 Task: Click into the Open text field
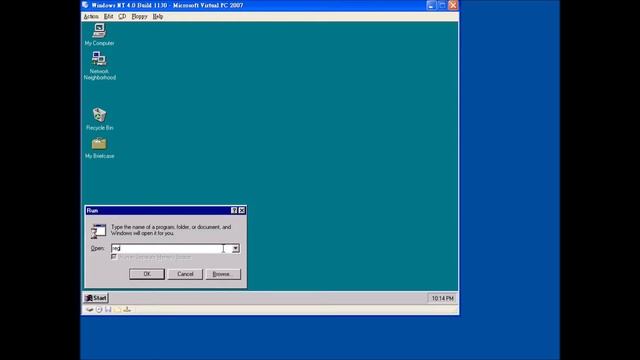tap(171, 249)
